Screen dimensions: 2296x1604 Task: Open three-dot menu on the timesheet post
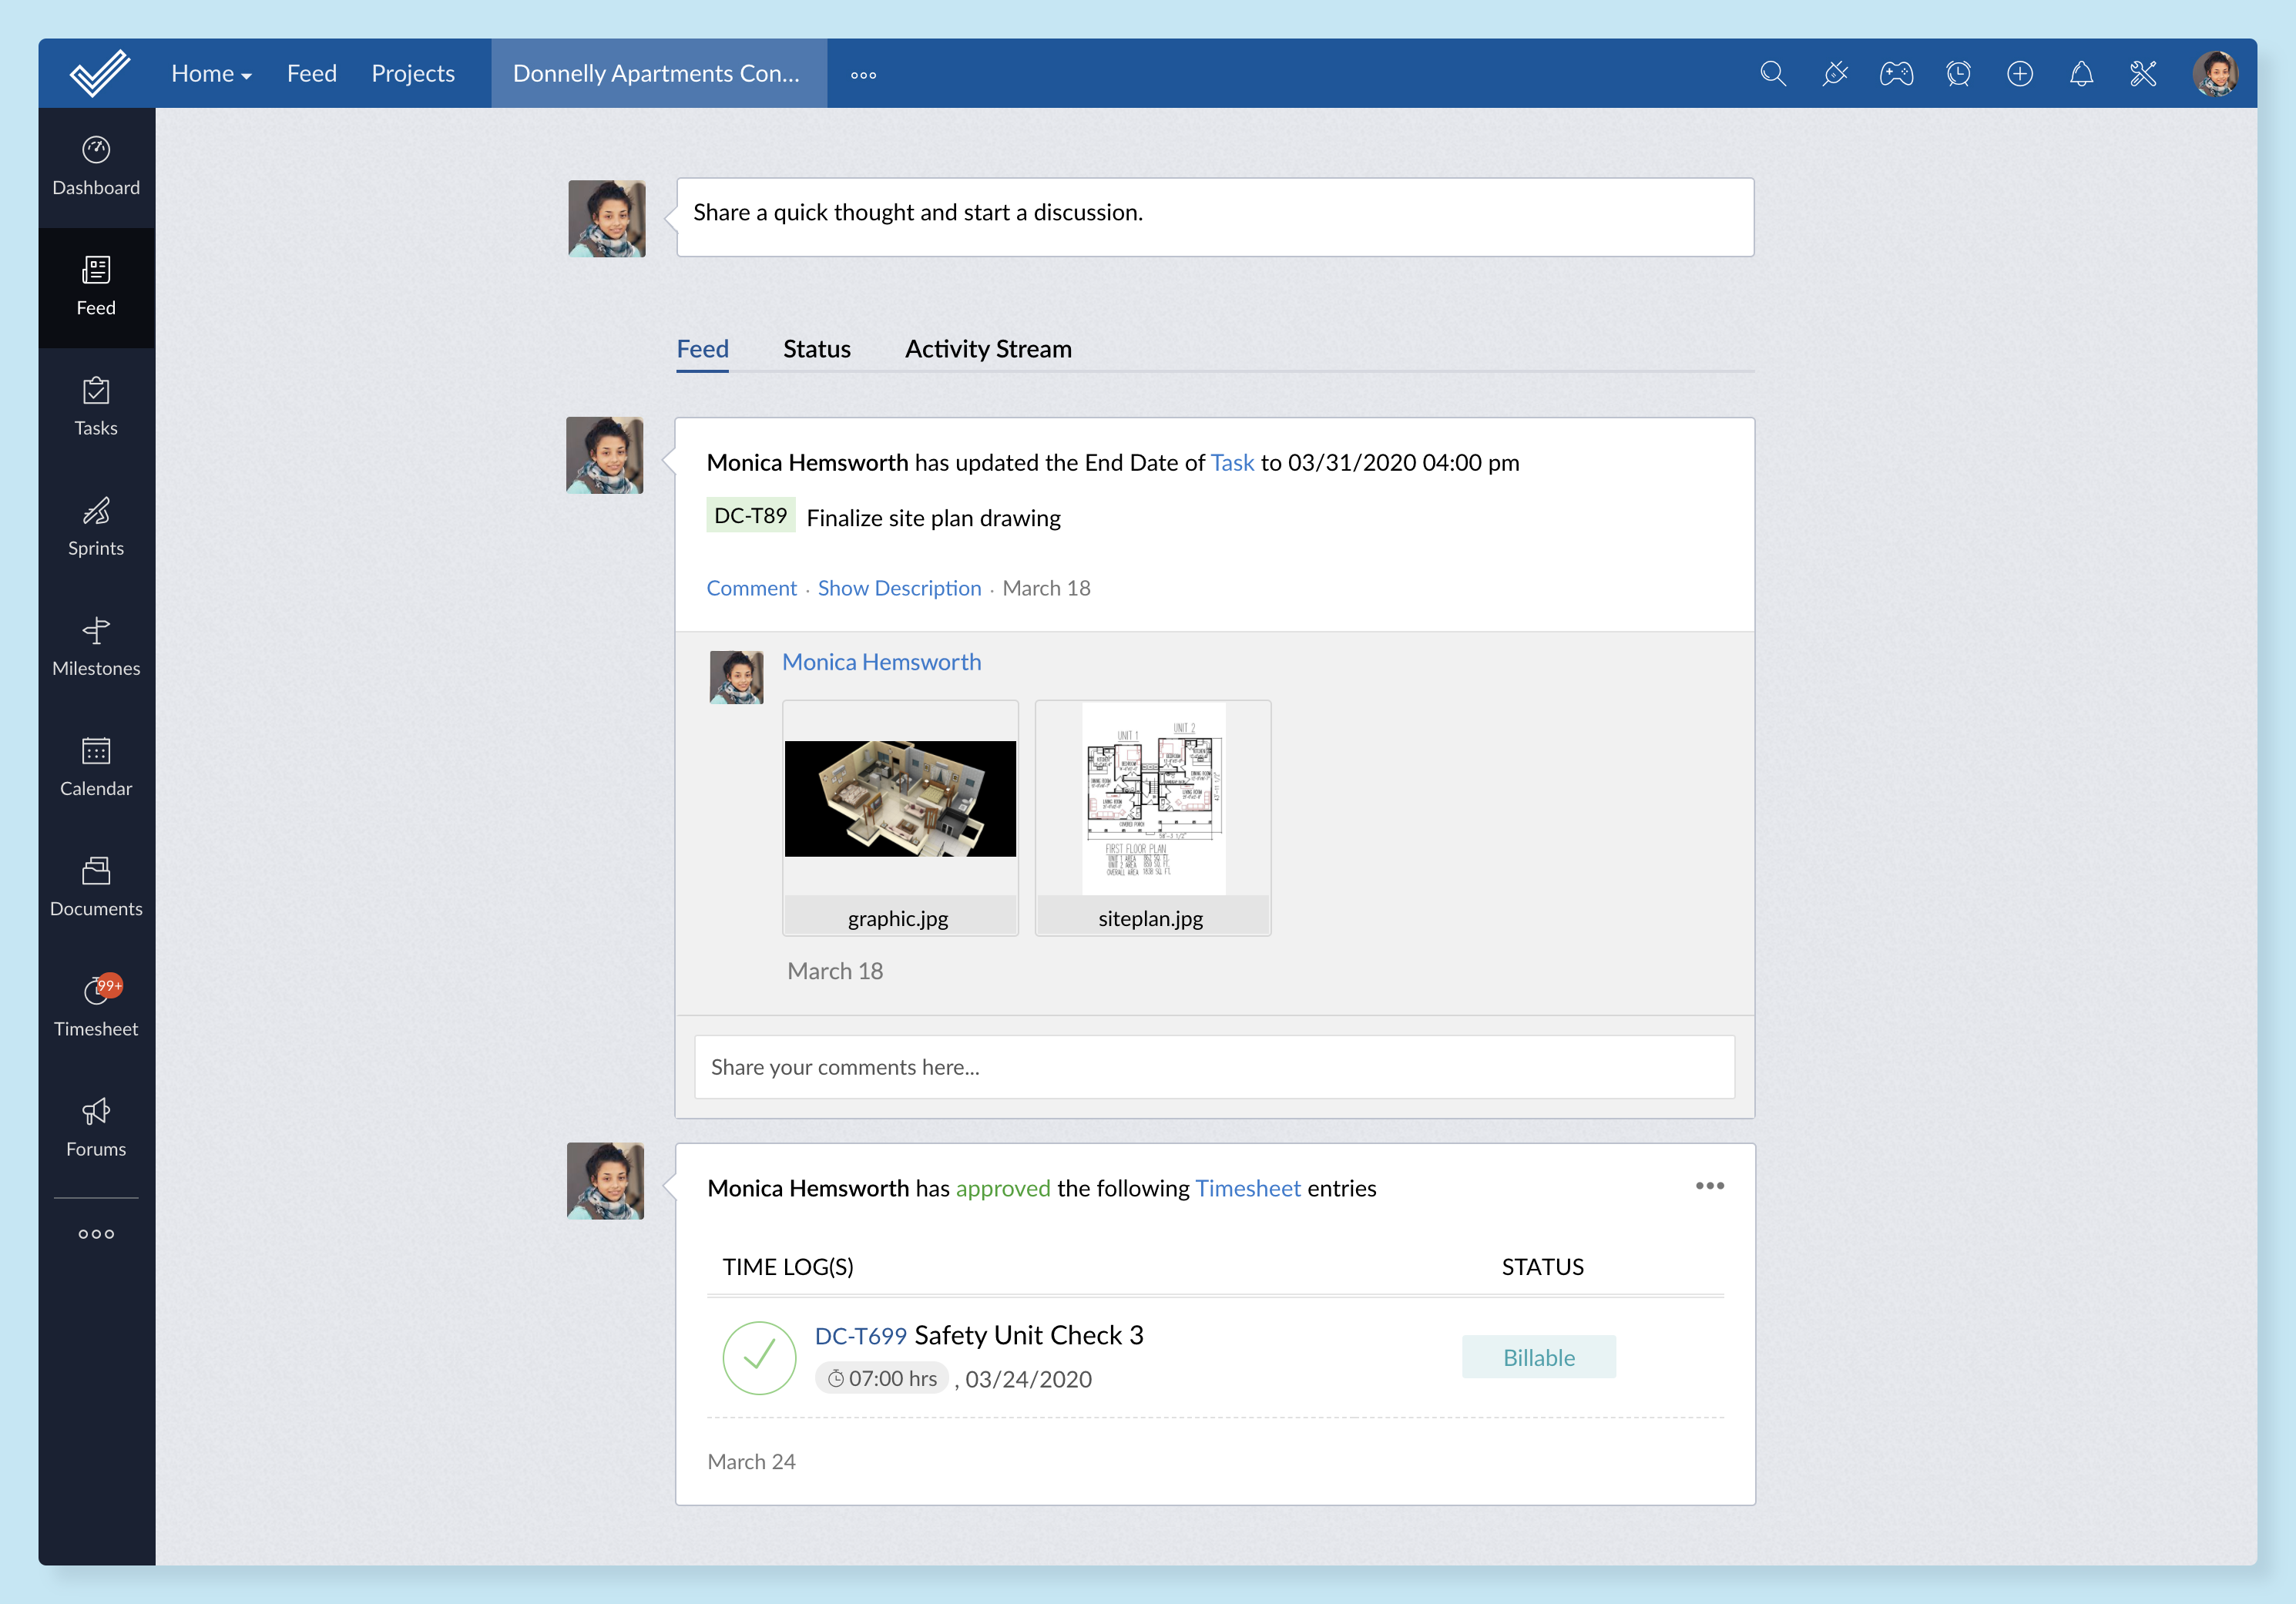[x=1709, y=1185]
